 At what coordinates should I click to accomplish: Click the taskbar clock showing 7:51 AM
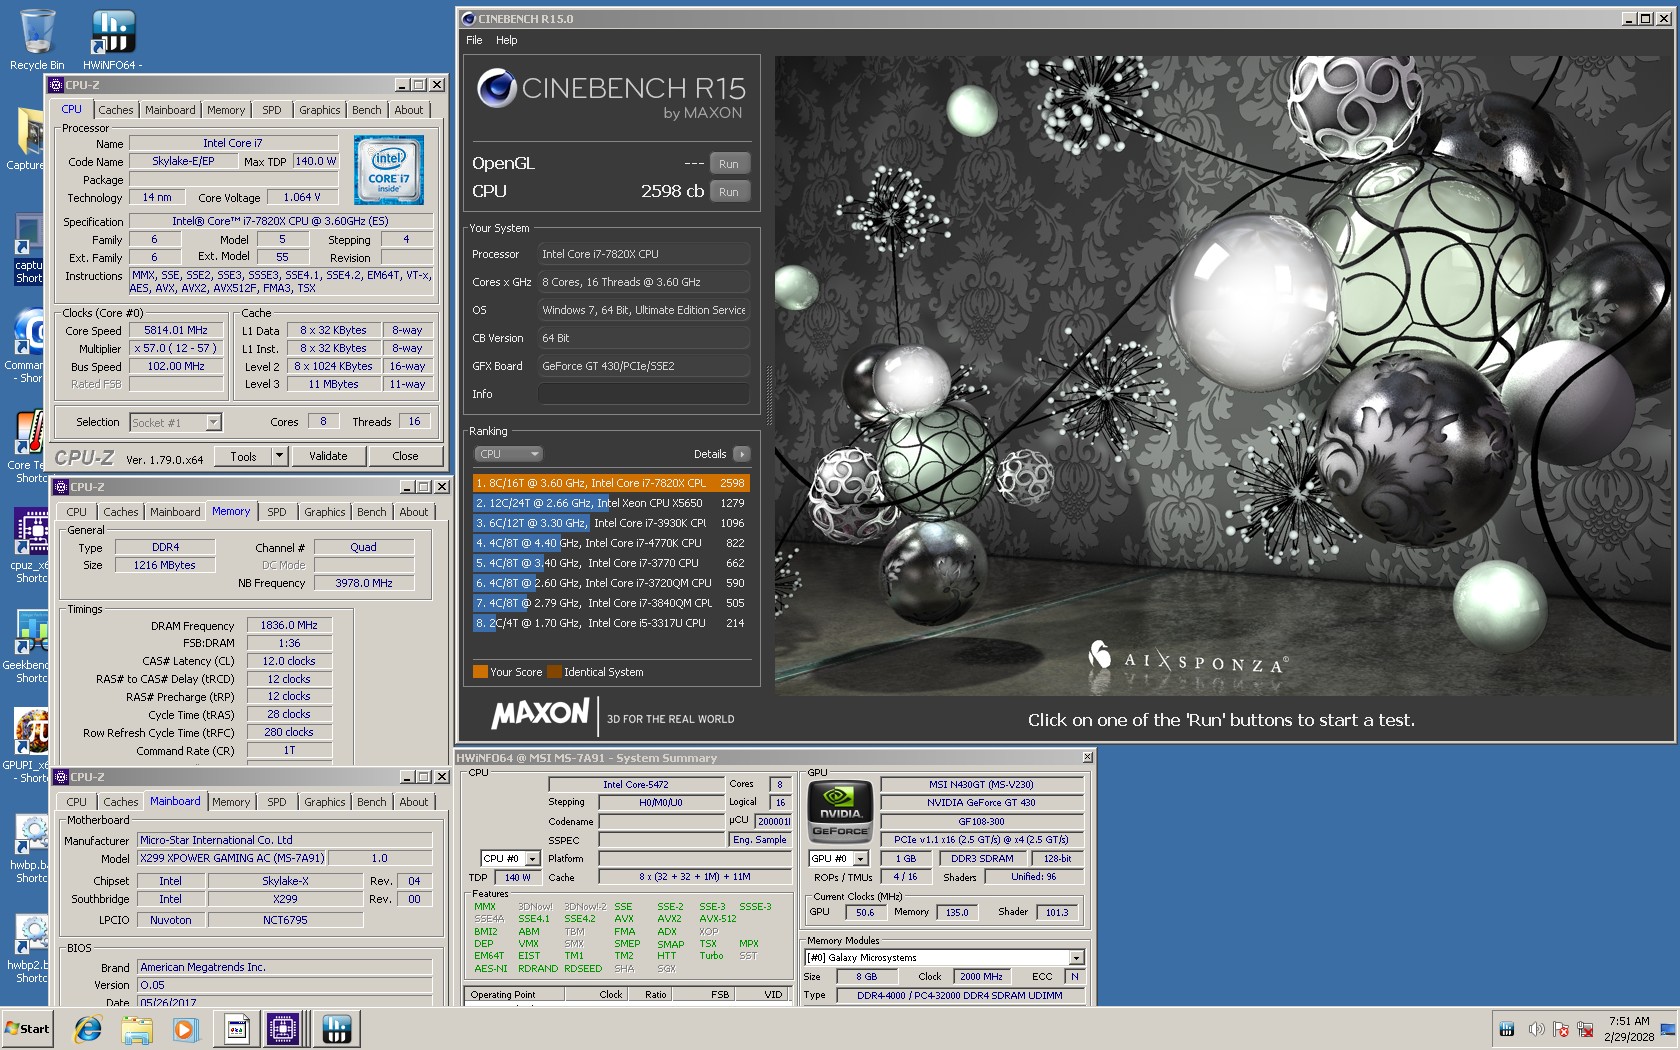click(1629, 1029)
